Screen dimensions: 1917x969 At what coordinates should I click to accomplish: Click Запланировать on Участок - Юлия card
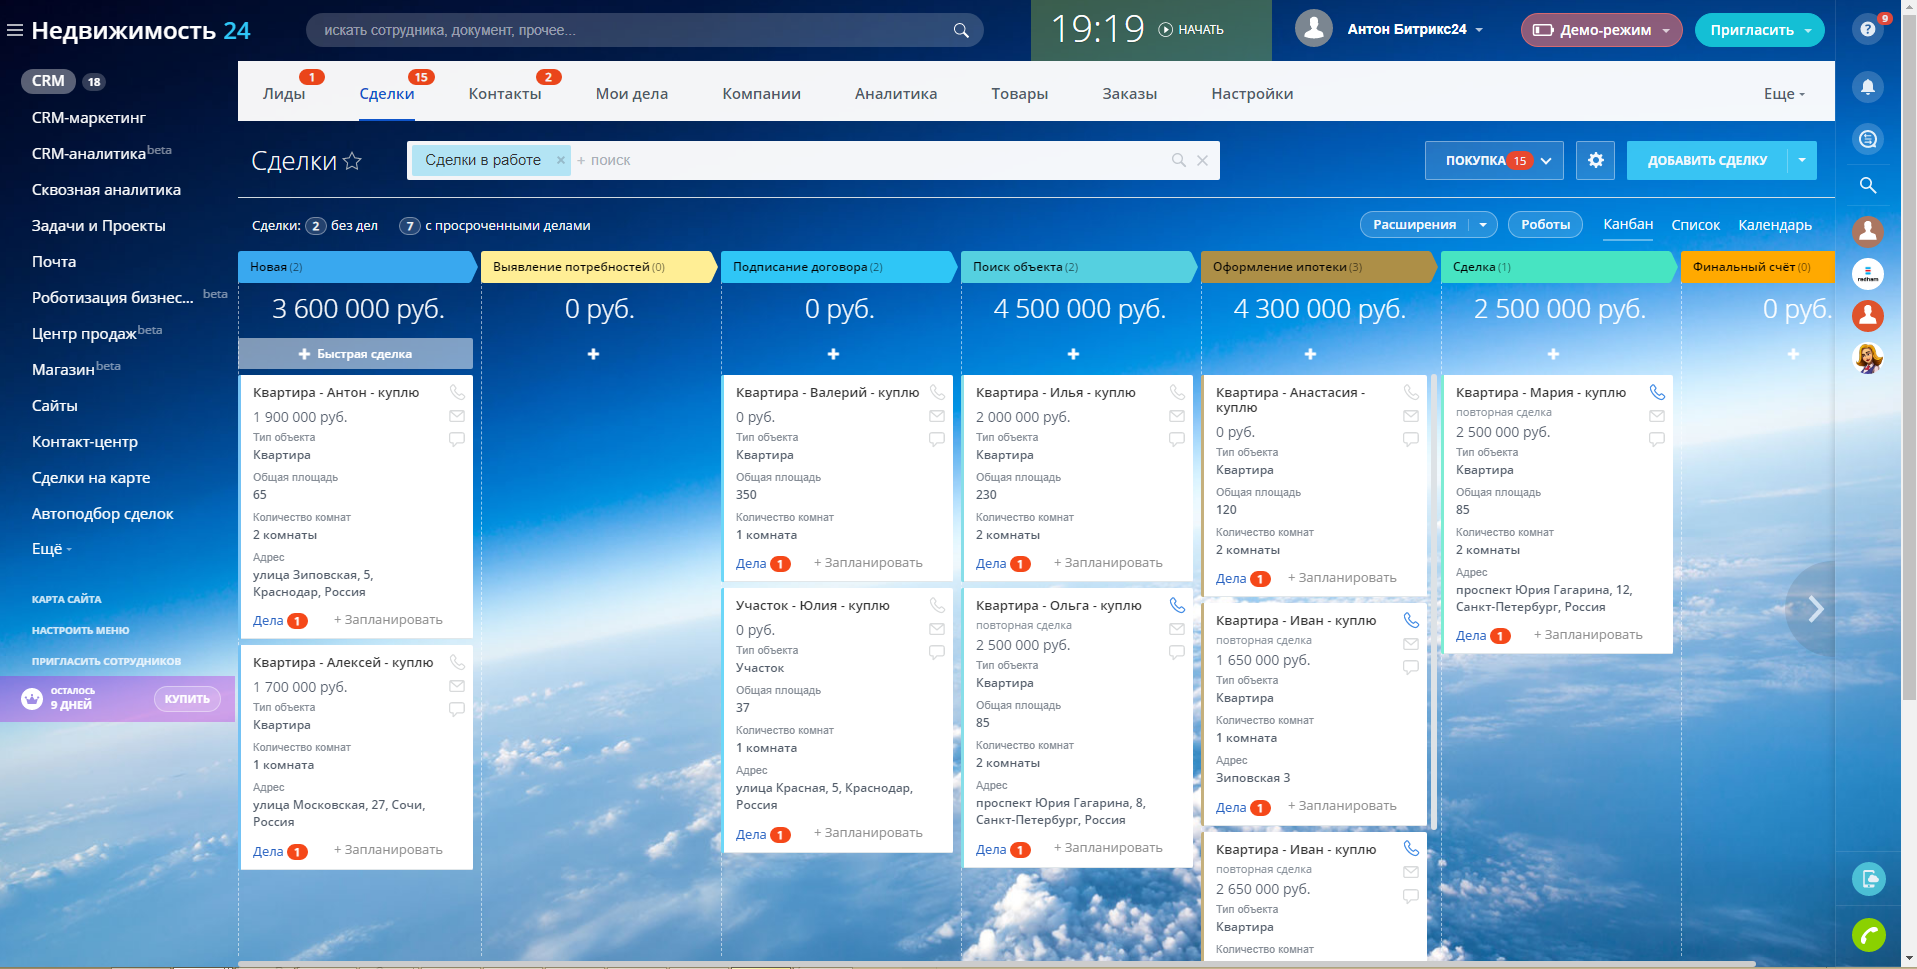click(868, 833)
